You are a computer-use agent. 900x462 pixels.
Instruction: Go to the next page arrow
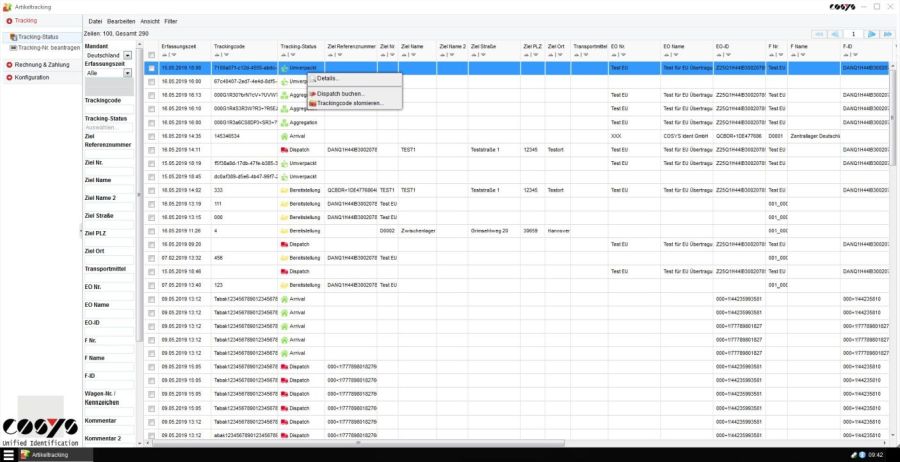click(871, 34)
